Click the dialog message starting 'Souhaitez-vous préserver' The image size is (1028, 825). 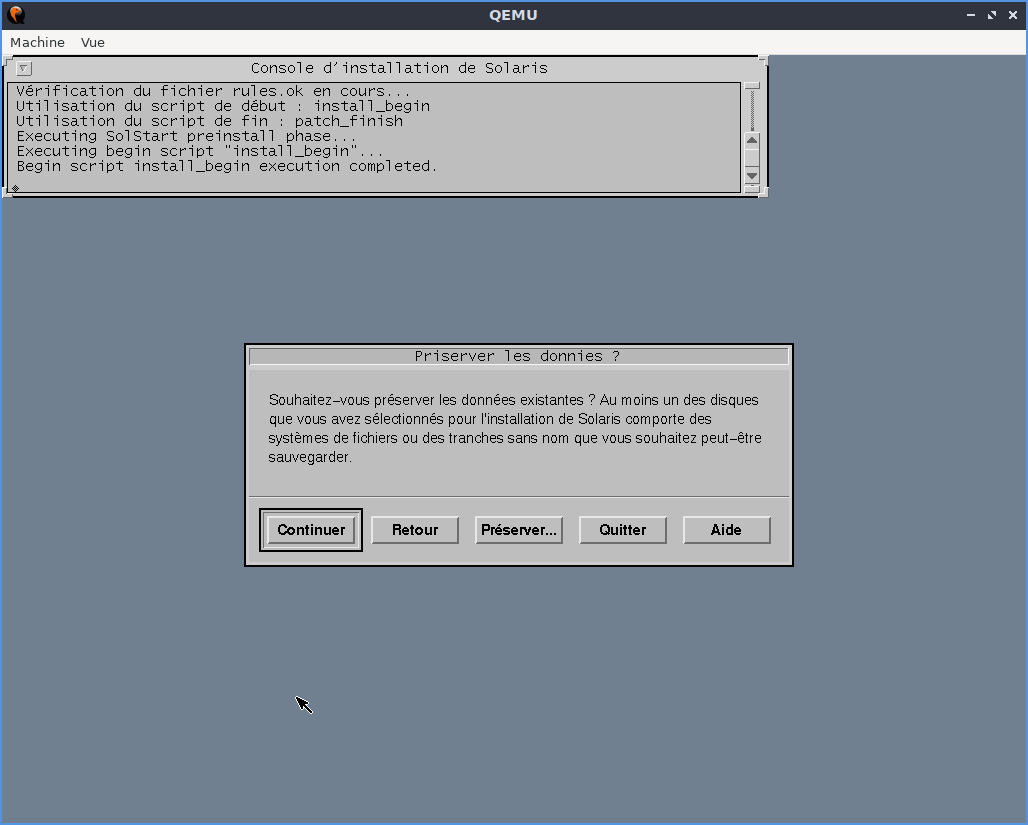pyautogui.click(x=515, y=428)
